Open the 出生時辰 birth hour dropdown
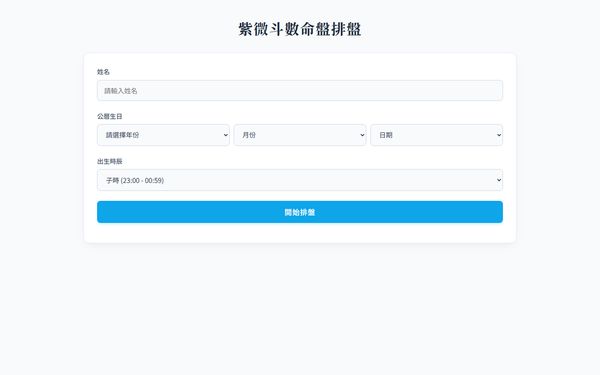This screenshot has width=600, height=375. click(x=300, y=180)
